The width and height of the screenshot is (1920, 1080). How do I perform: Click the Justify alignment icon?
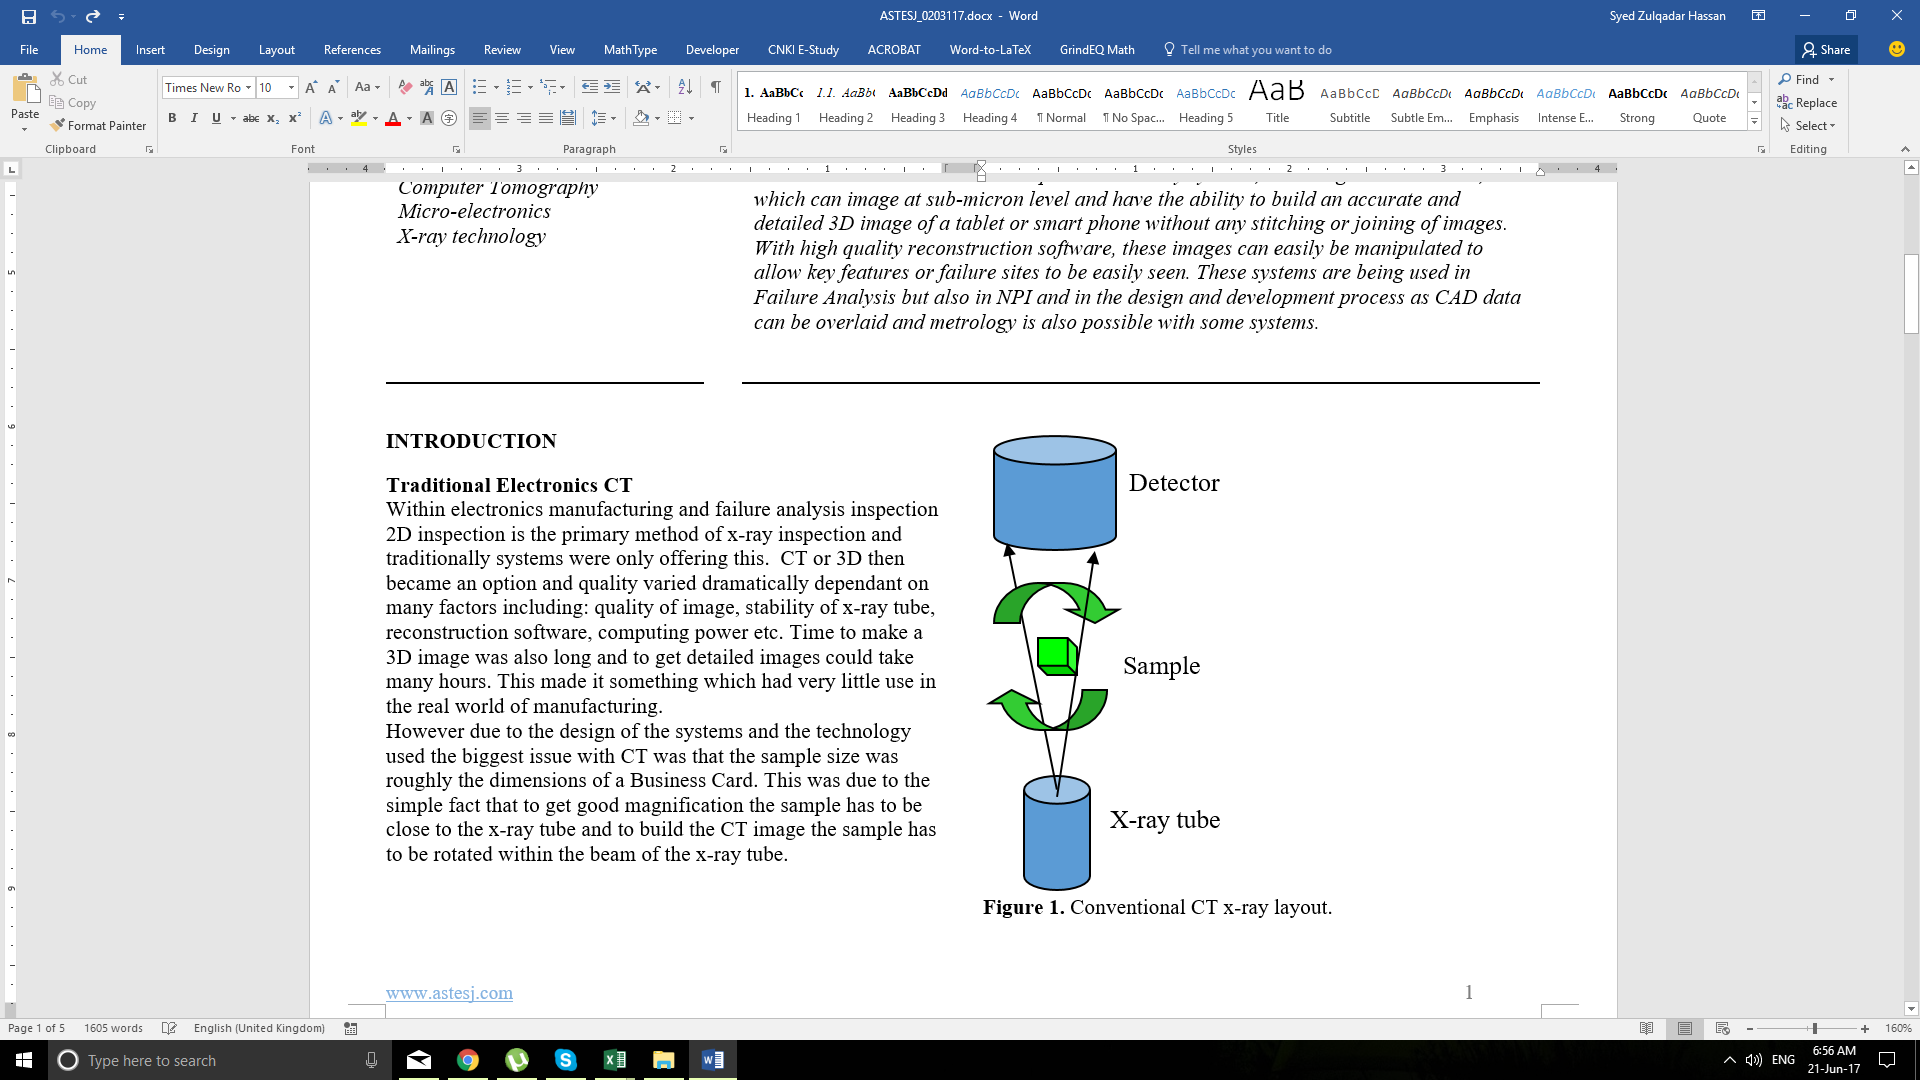pyautogui.click(x=546, y=118)
